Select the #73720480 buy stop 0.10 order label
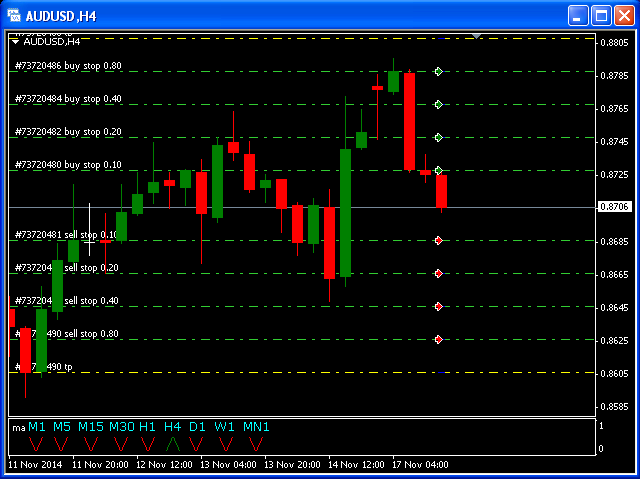The width and height of the screenshot is (640, 480). point(68,165)
